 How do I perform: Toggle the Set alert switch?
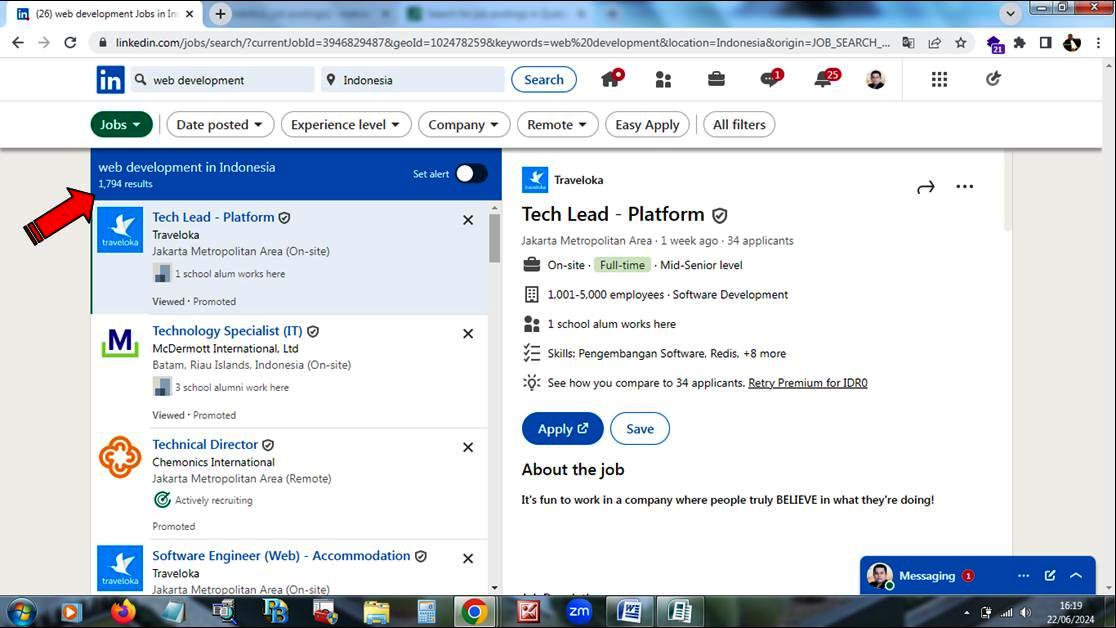(x=471, y=174)
